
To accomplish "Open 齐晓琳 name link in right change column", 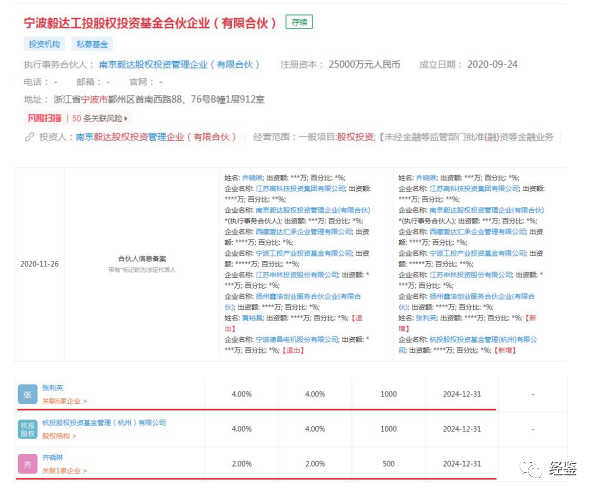I will [x=427, y=178].
